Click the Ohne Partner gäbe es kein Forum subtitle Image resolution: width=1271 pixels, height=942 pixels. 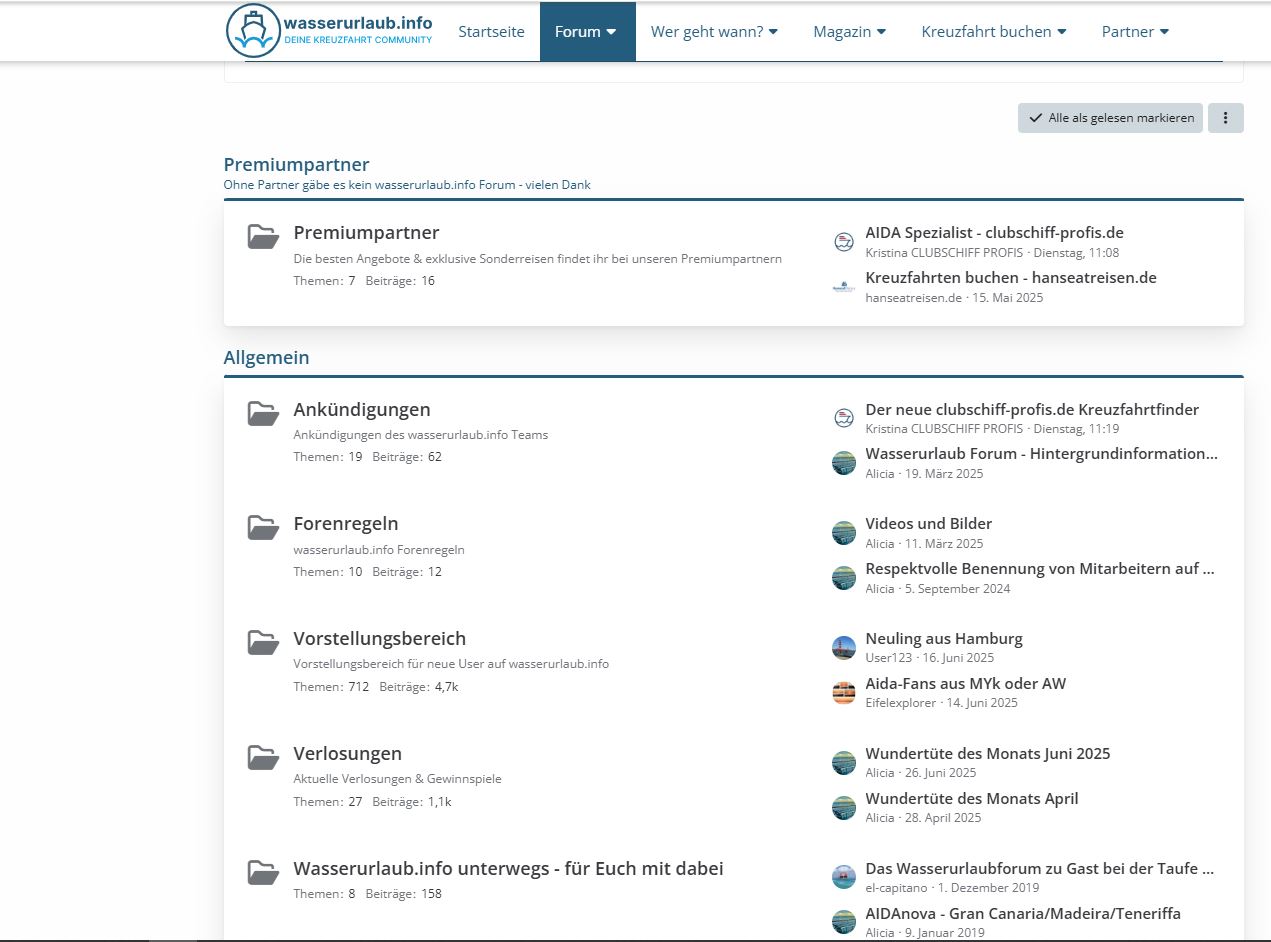(407, 185)
